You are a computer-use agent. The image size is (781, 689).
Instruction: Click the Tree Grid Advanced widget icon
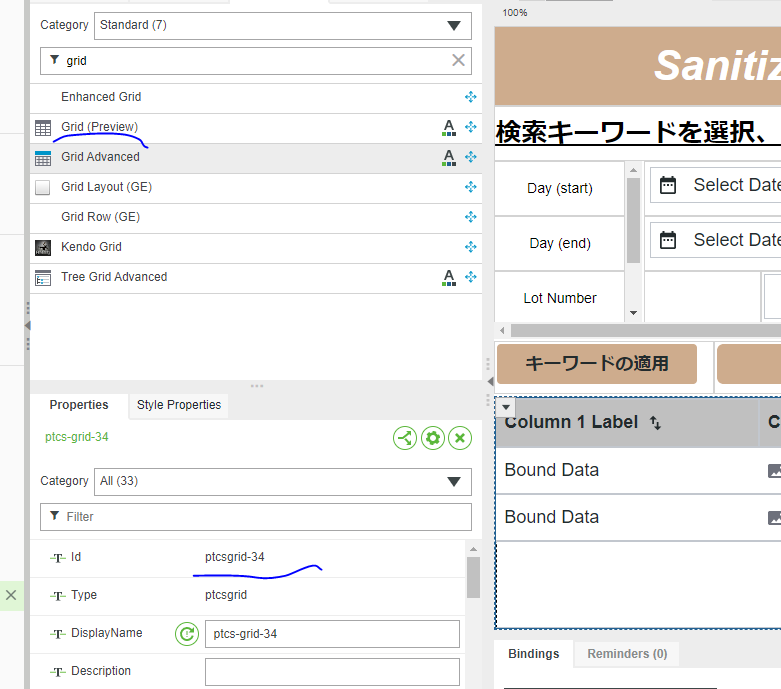click(43, 277)
